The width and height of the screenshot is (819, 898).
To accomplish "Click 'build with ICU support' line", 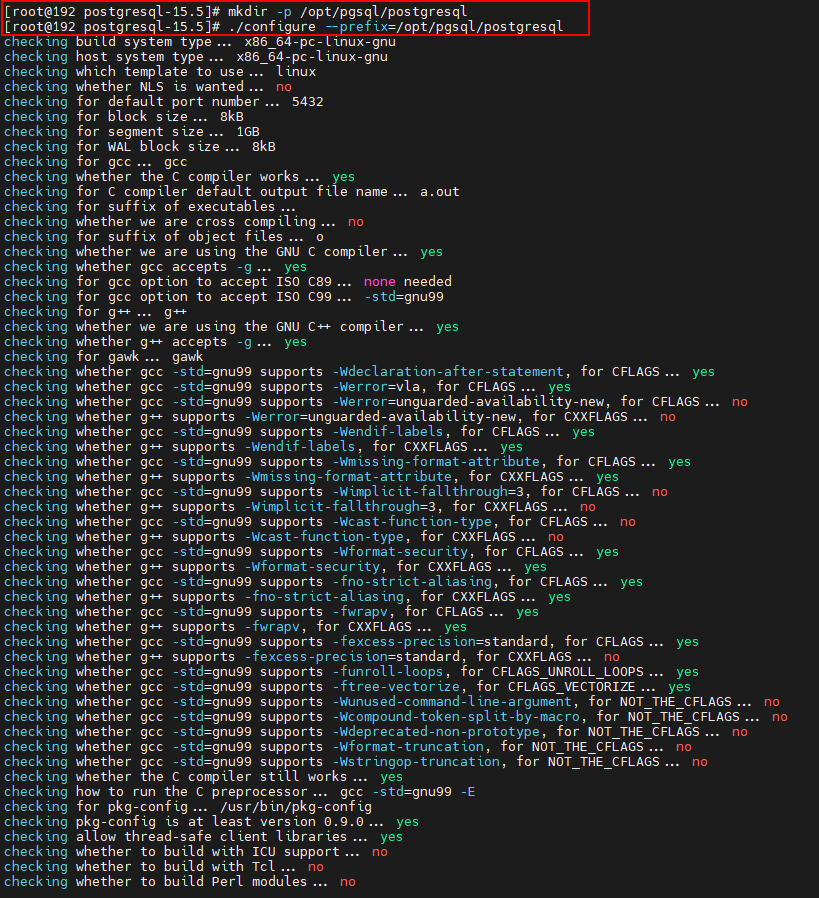I will [196, 852].
